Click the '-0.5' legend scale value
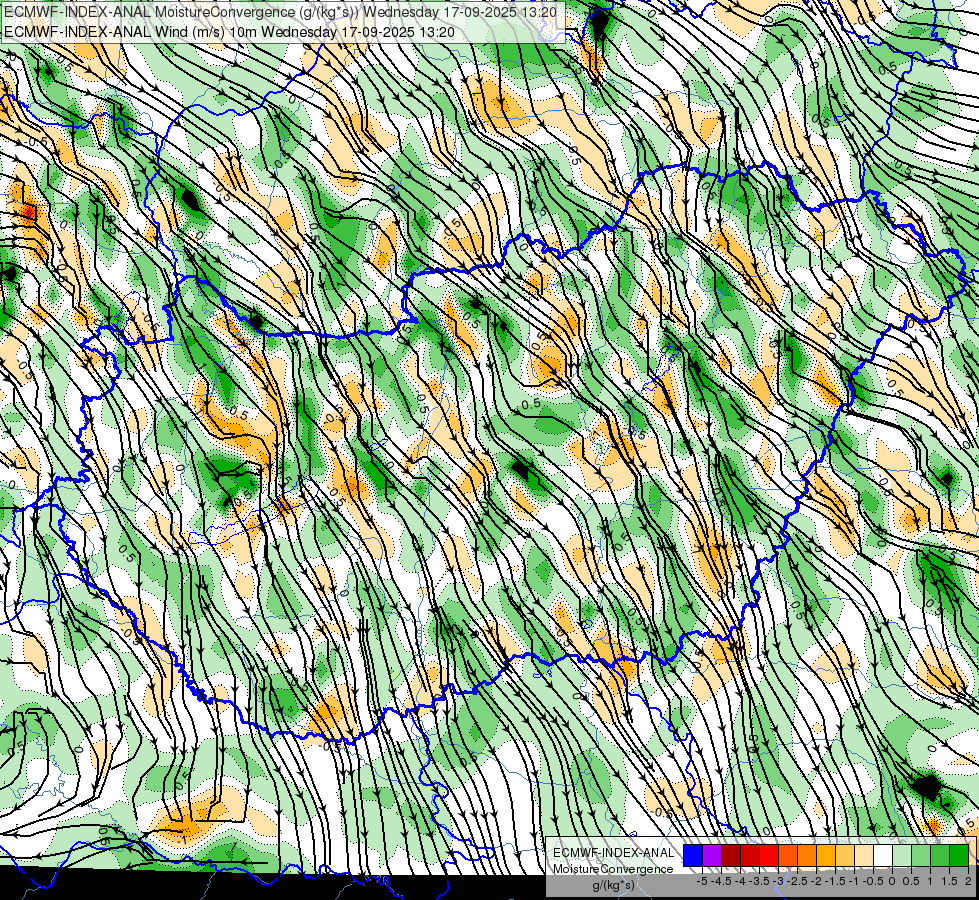This screenshot has height=900, width=979. [873, 881]
